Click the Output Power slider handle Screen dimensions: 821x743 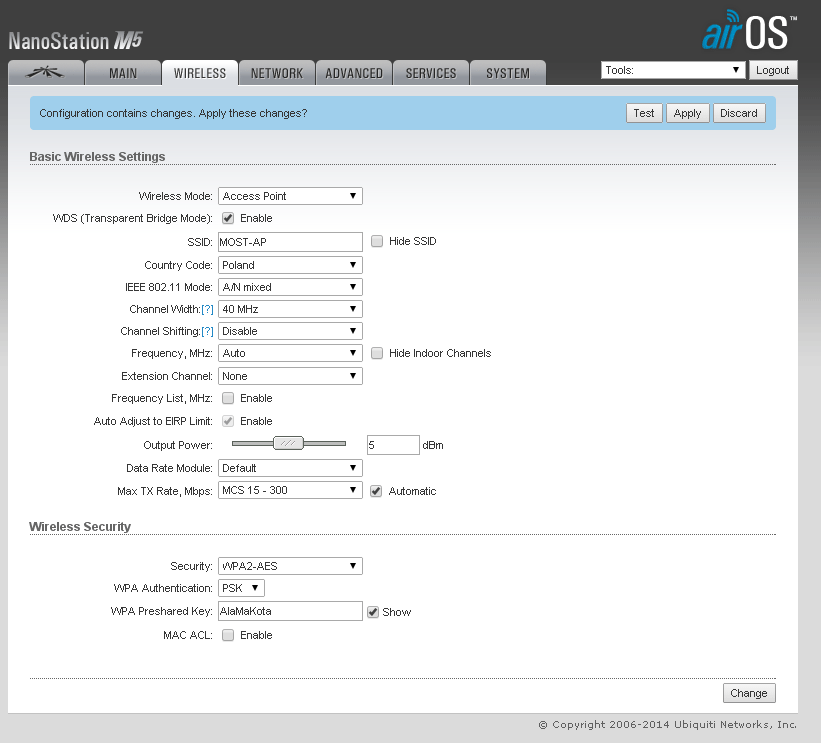tap(288, 443)
